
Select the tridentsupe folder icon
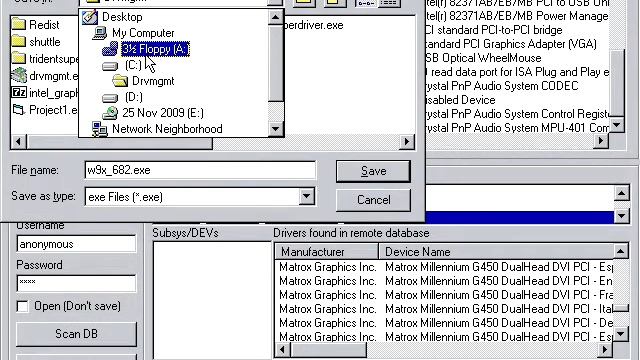(x=19, y=59)
